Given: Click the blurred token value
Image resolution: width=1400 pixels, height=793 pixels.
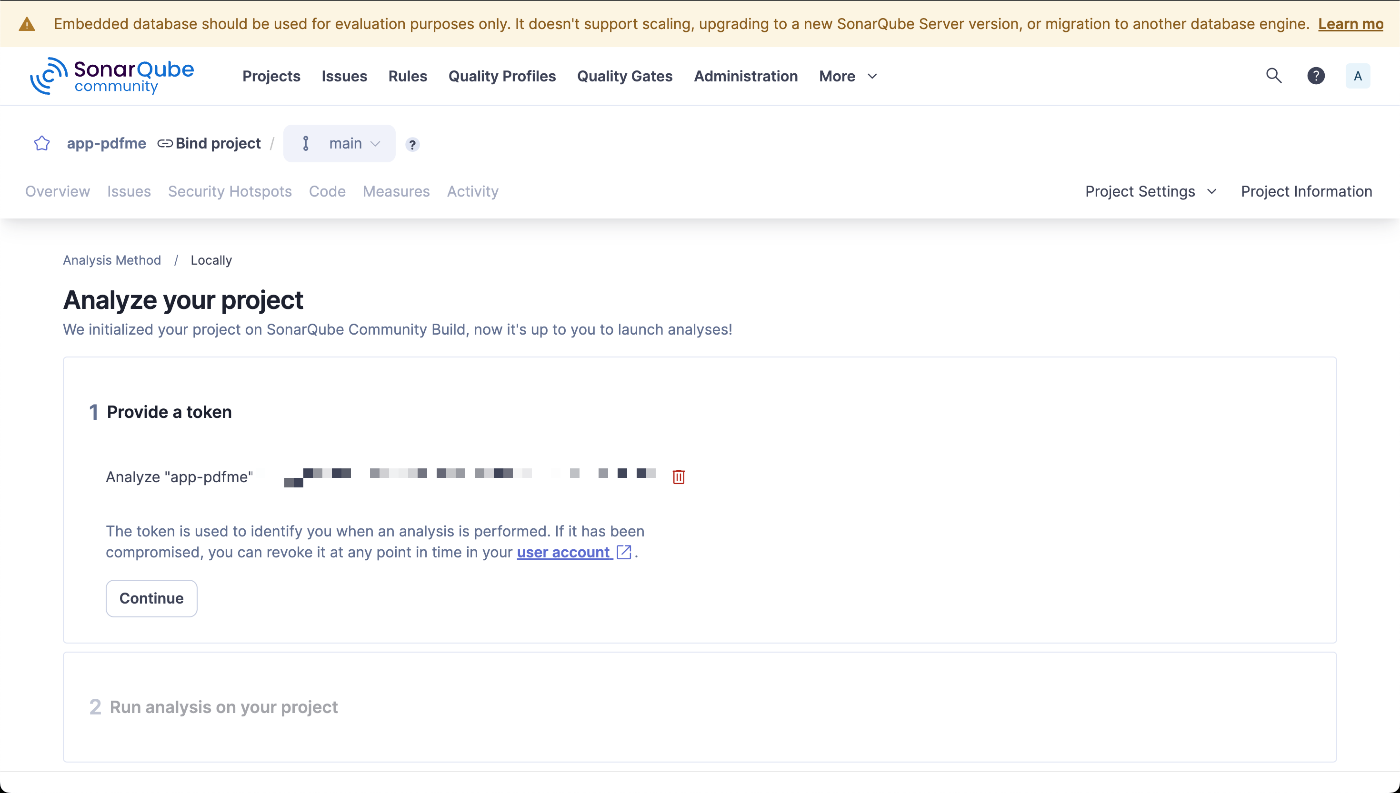Looking at the screenshot, I should pos(470,476).
